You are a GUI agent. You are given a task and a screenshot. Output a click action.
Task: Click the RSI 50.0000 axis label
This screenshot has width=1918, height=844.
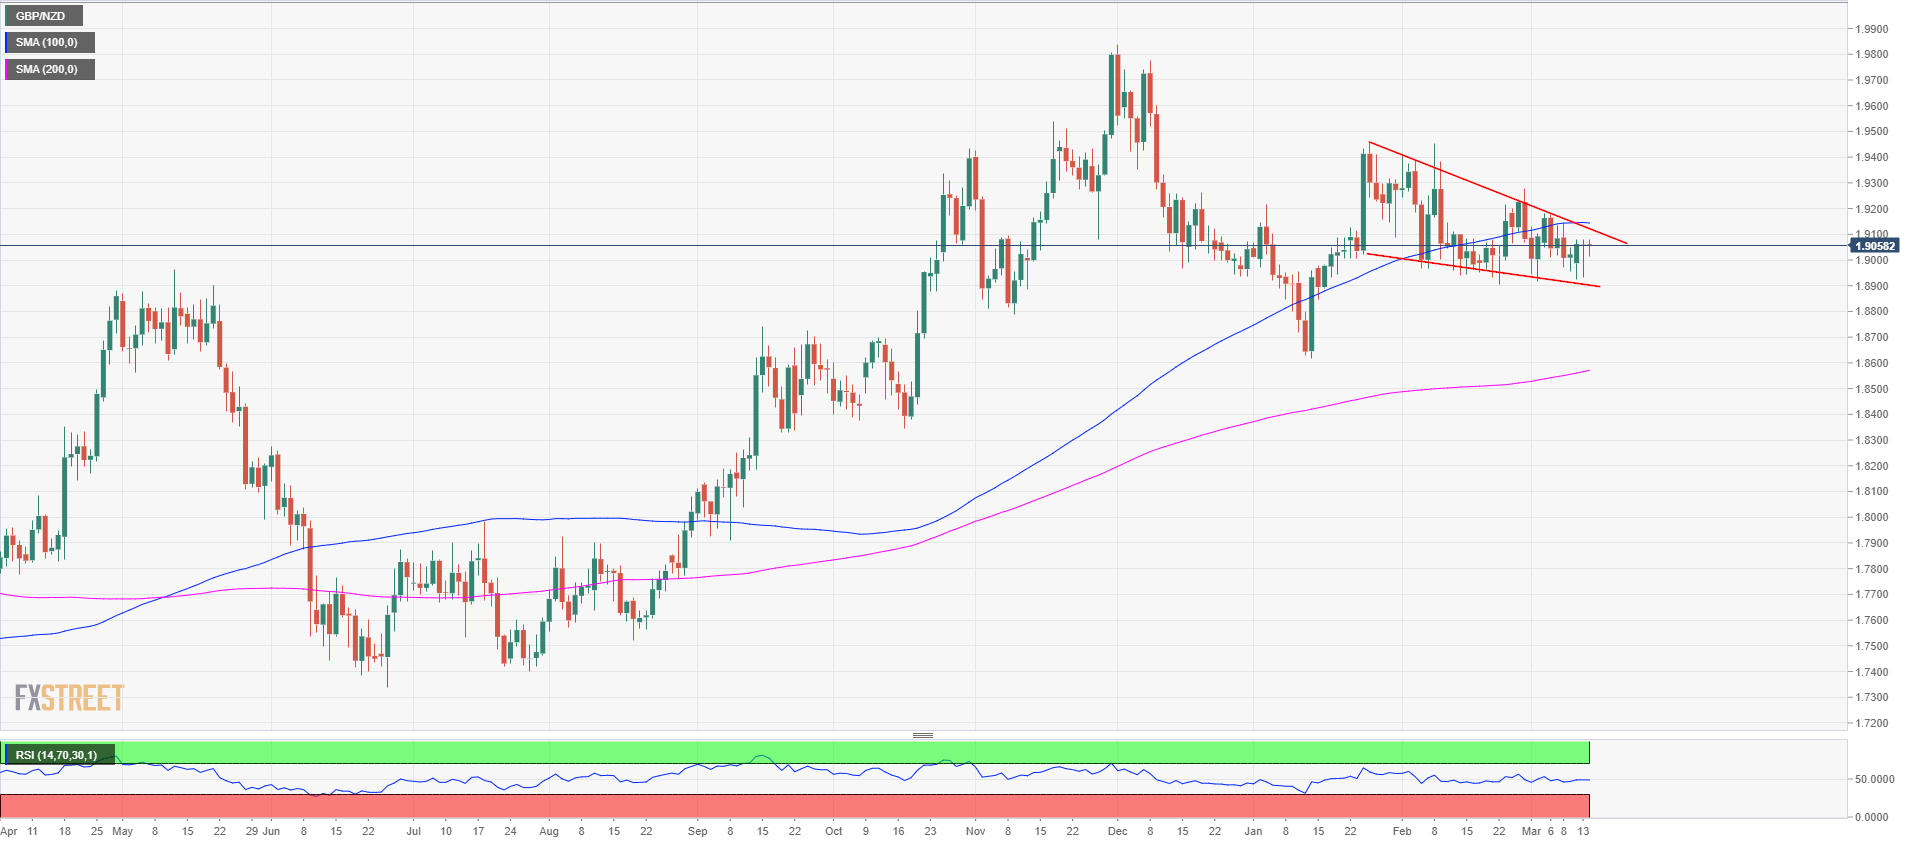pyautogui.click(x=1875, y=779)
